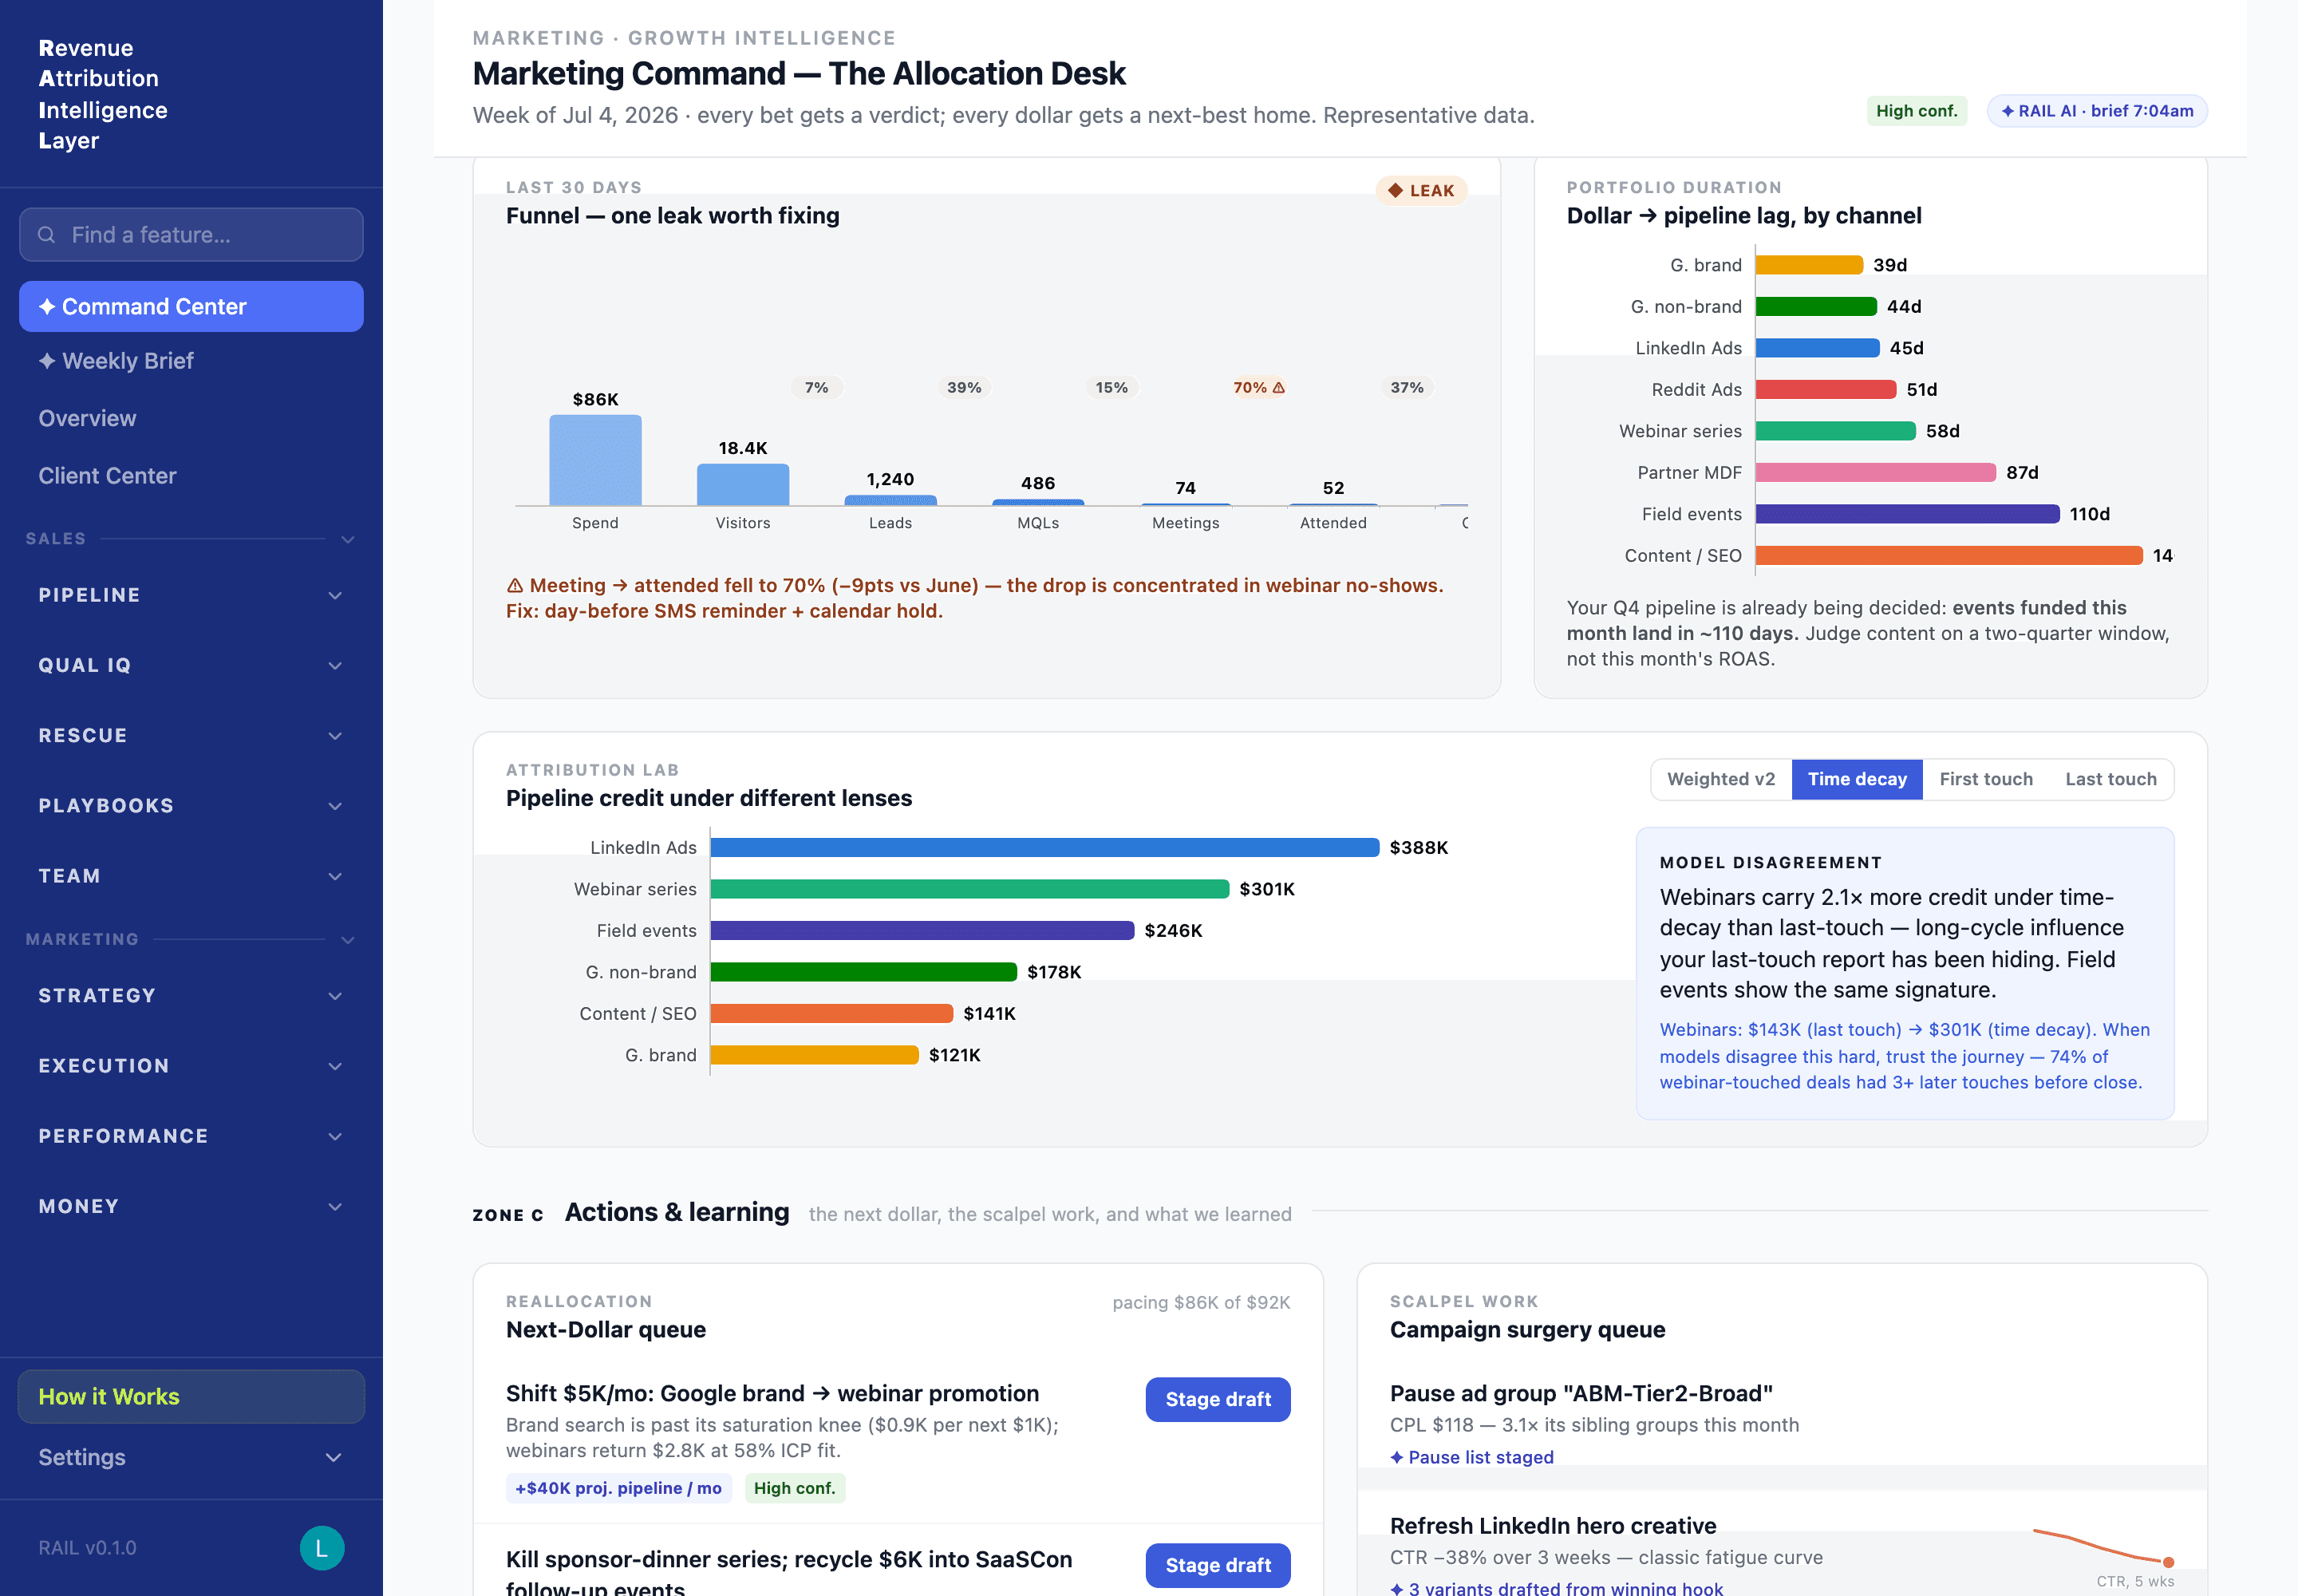Expand the PERFORMANCE menu
2298x1596 pixels.
[191, 1136]
